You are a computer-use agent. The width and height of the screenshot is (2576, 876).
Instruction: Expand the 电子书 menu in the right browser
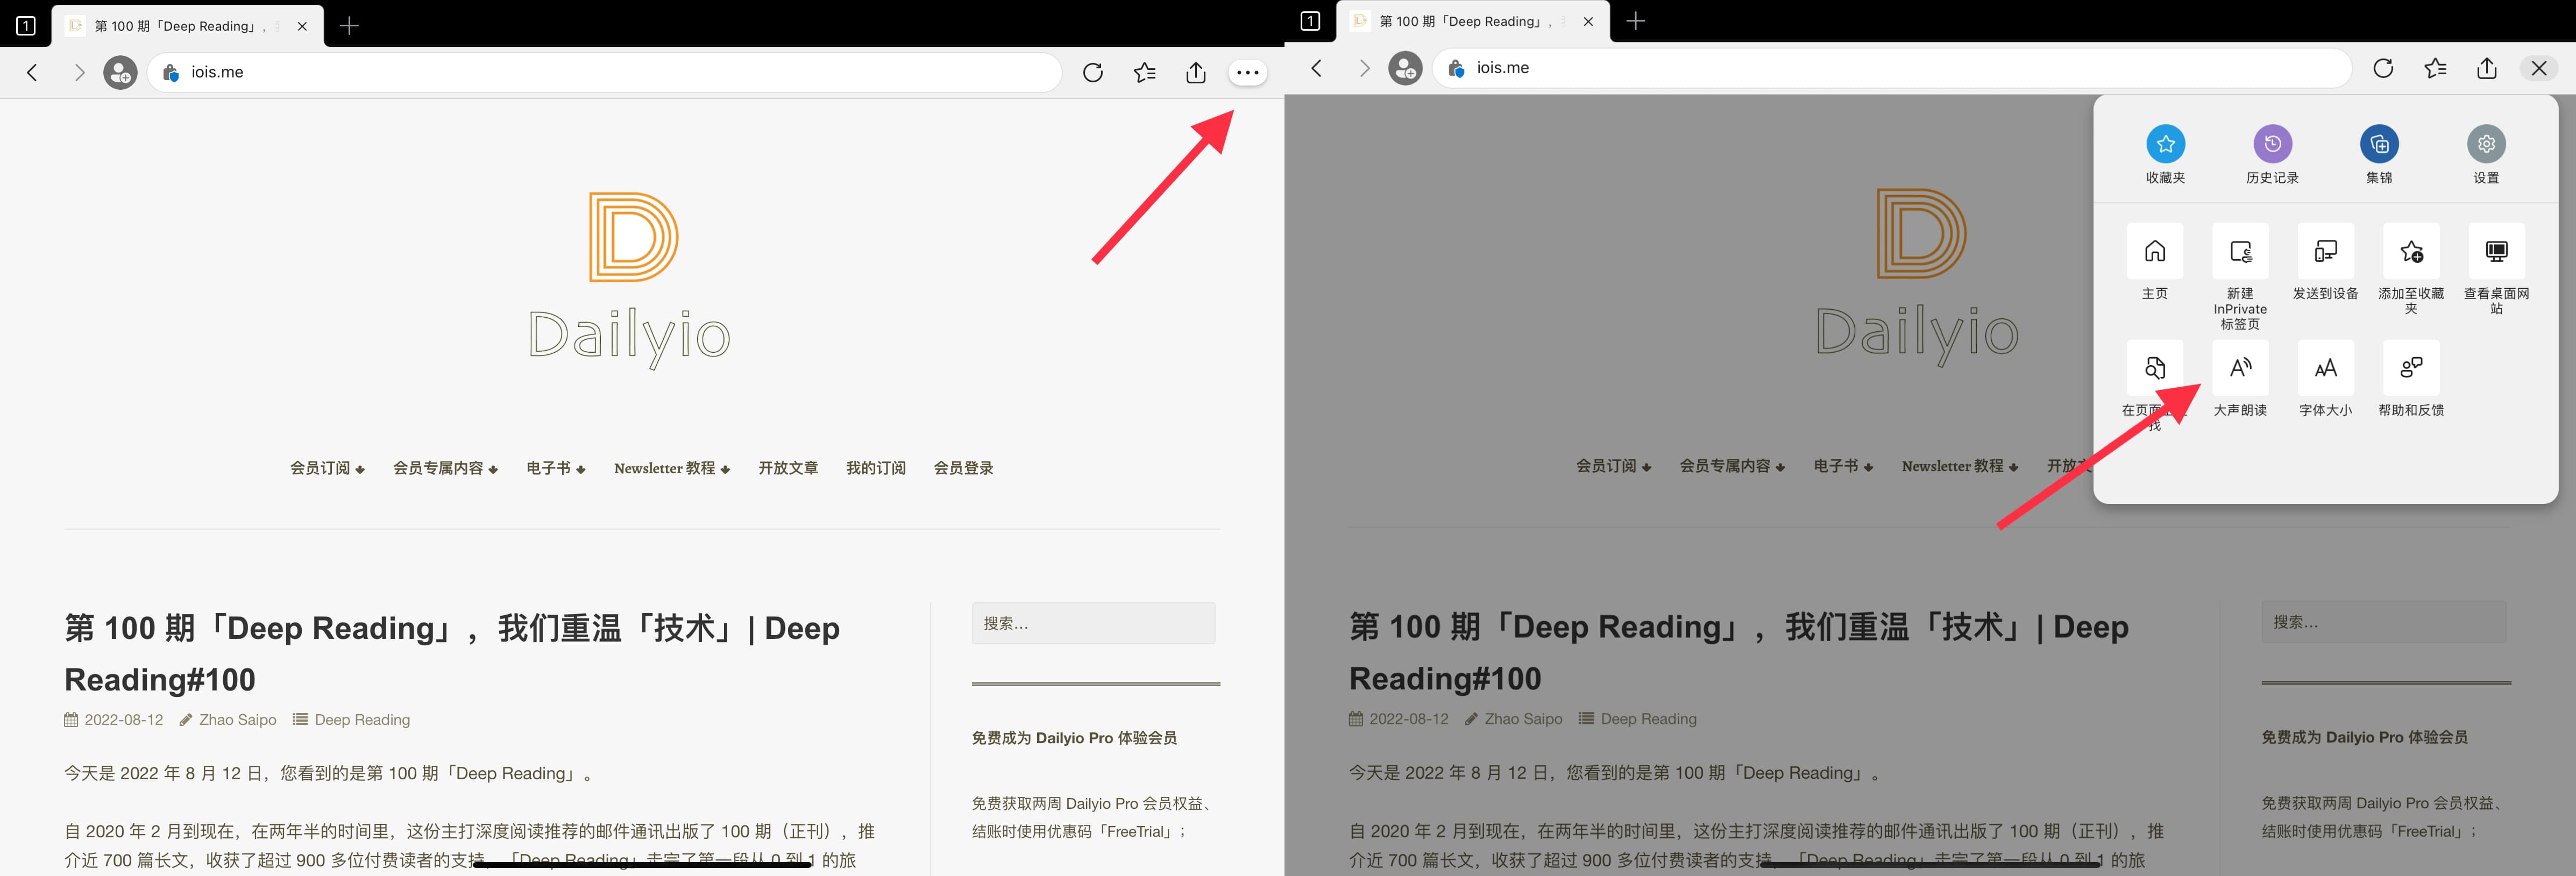(x=1843, y=466)
